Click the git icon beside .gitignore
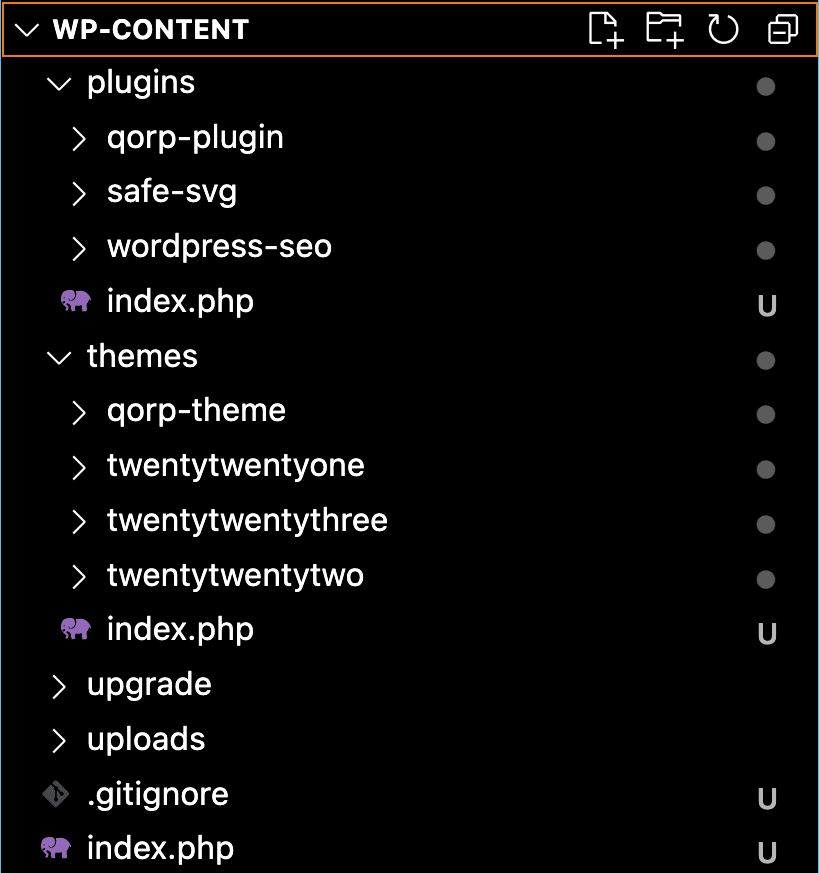Screen dimensions: 819x873 (x=56, y=794)
